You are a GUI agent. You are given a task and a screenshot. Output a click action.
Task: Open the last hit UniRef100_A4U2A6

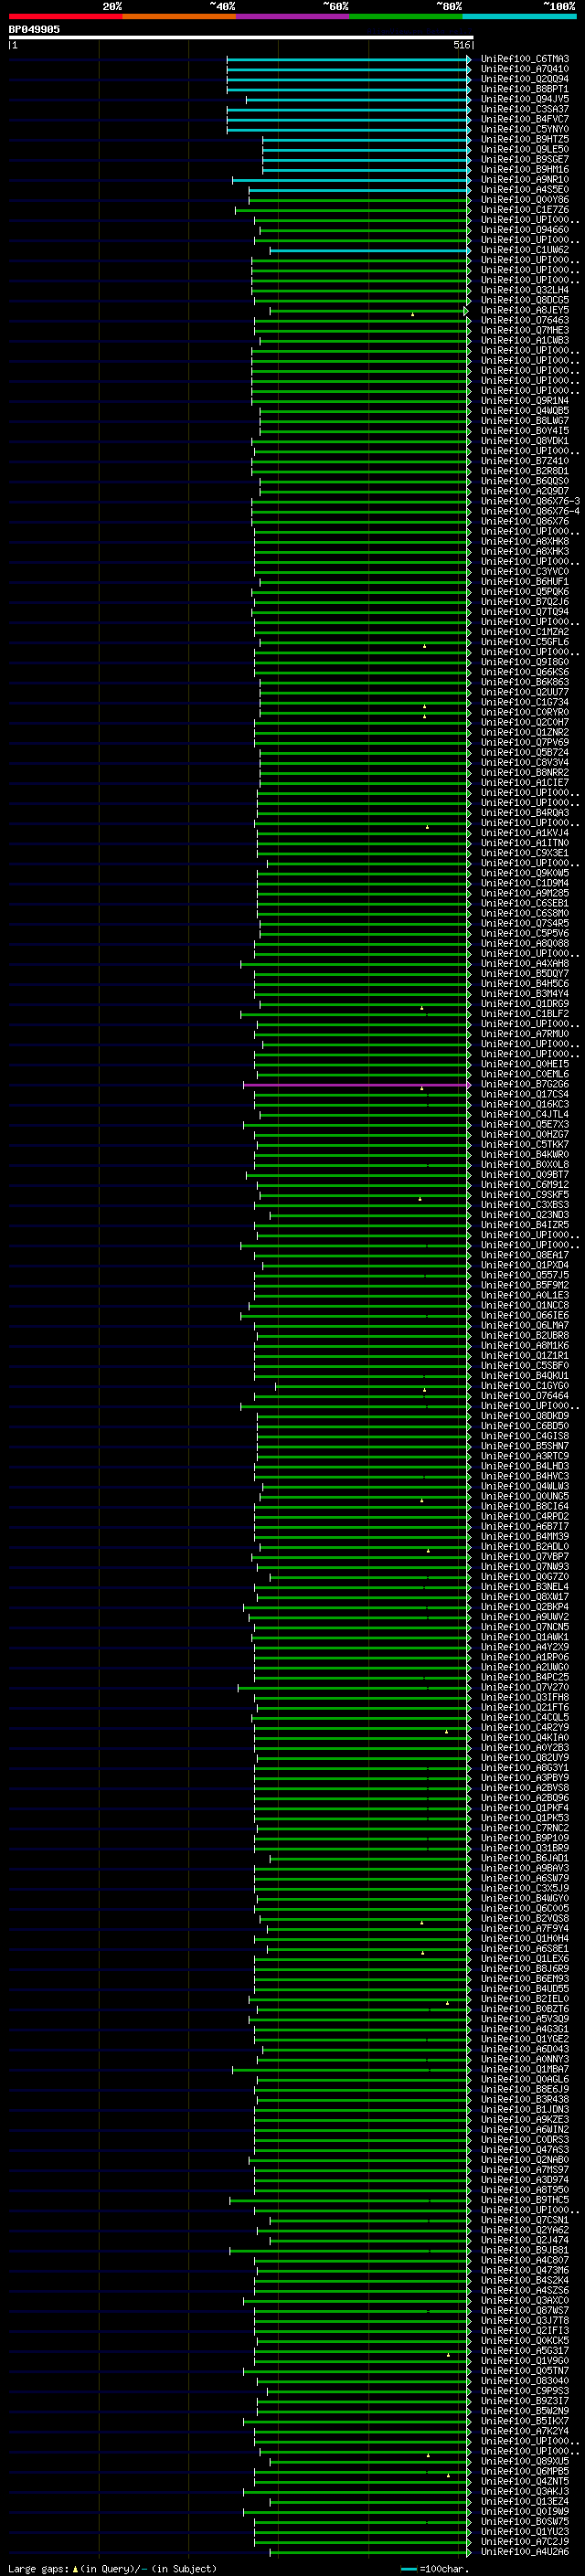pos(525,2551)
